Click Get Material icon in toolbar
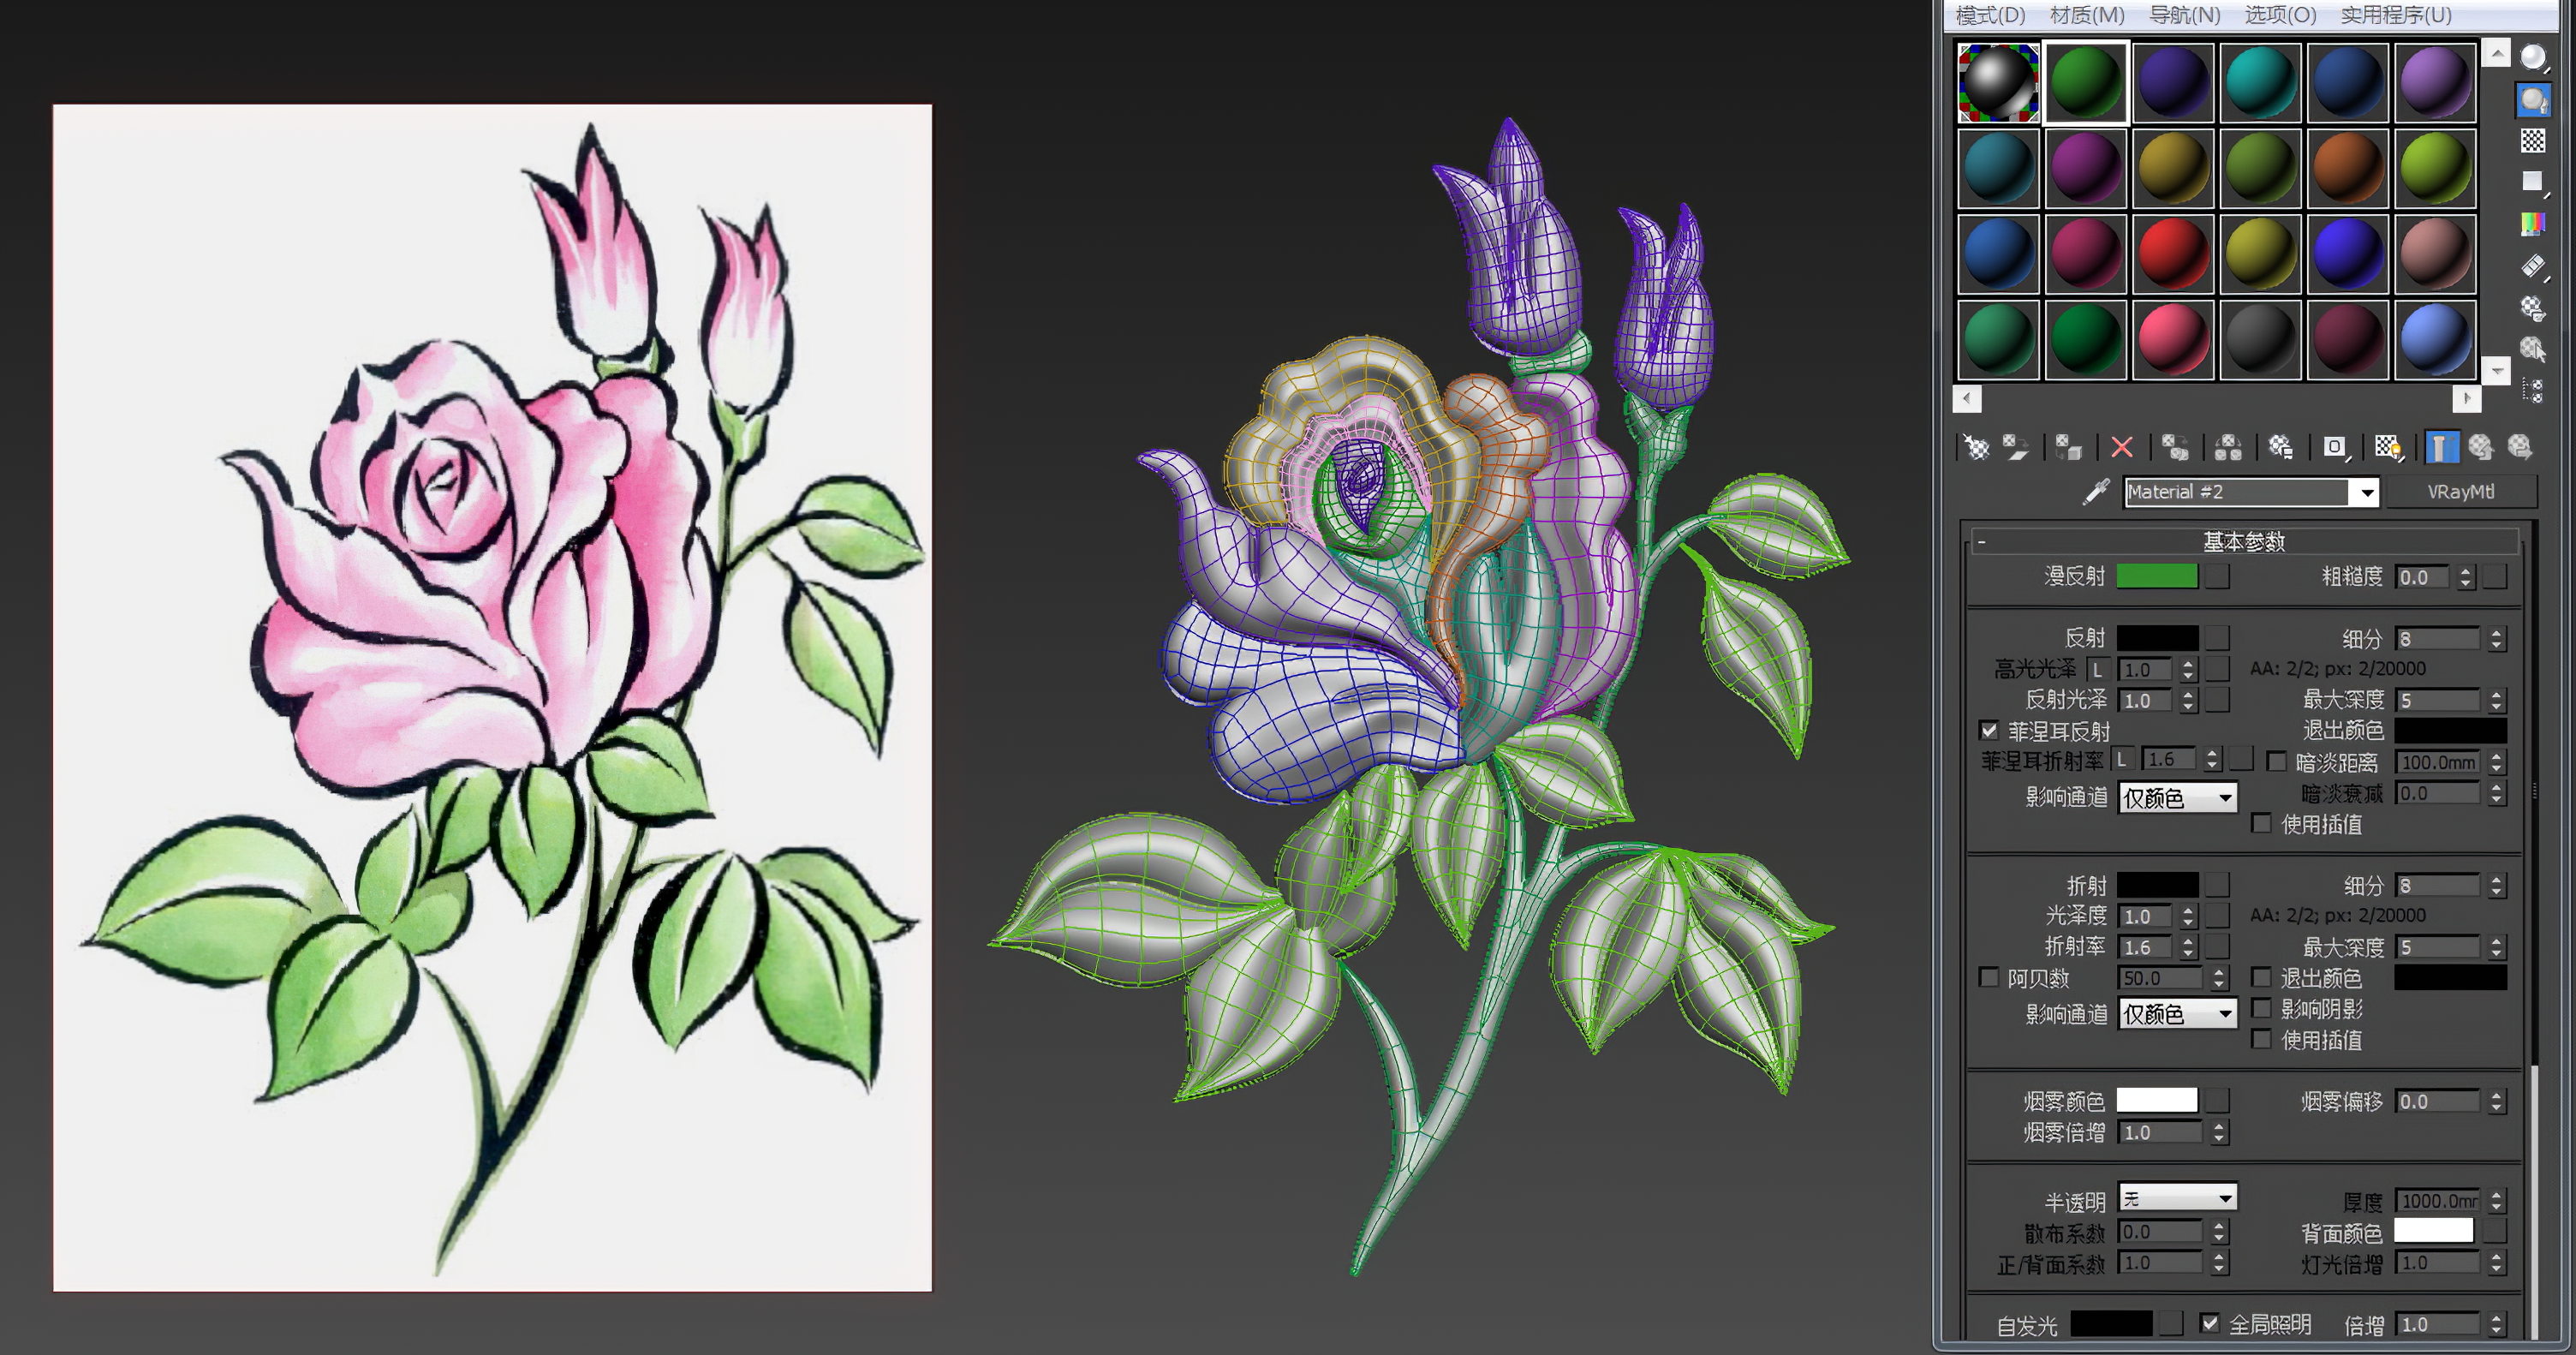 click(x=1976, y=447)
